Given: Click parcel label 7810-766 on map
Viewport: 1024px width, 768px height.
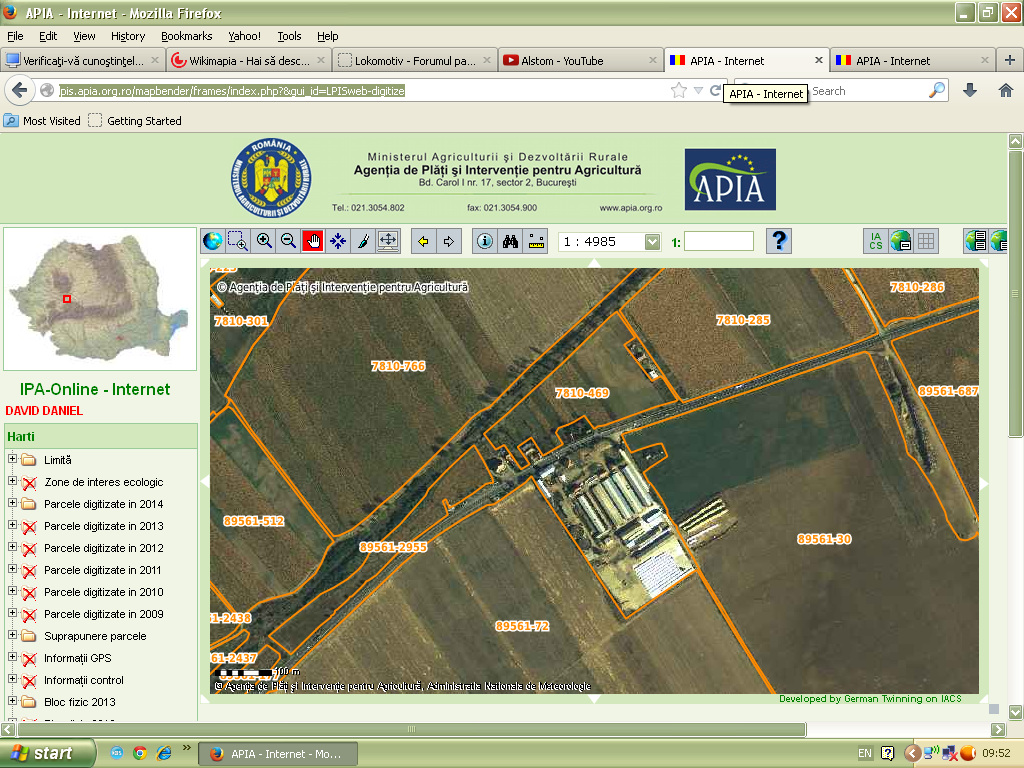Looking at the screenshot, I should [x=398, y=366].
